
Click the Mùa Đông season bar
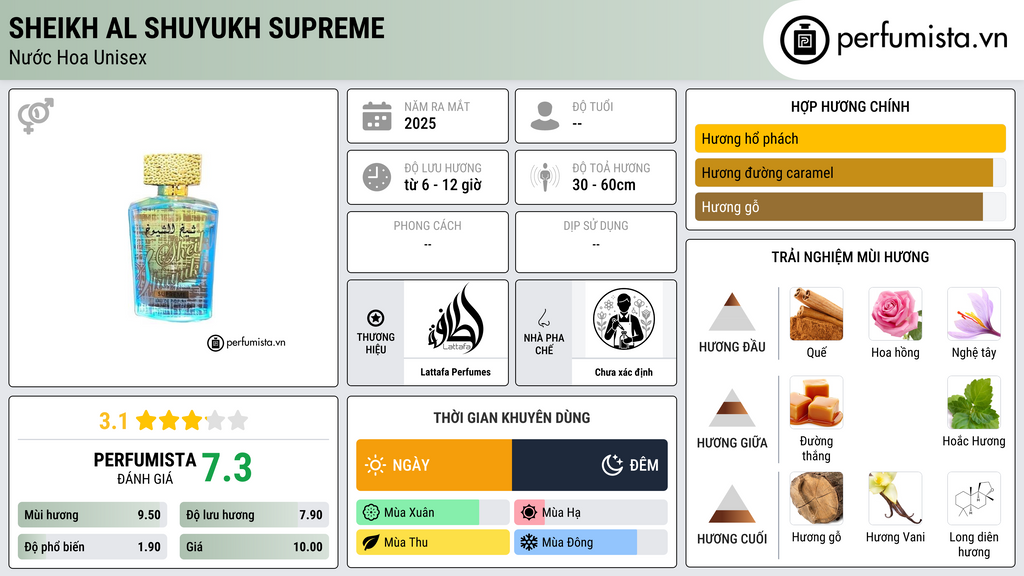pos(590,542)
